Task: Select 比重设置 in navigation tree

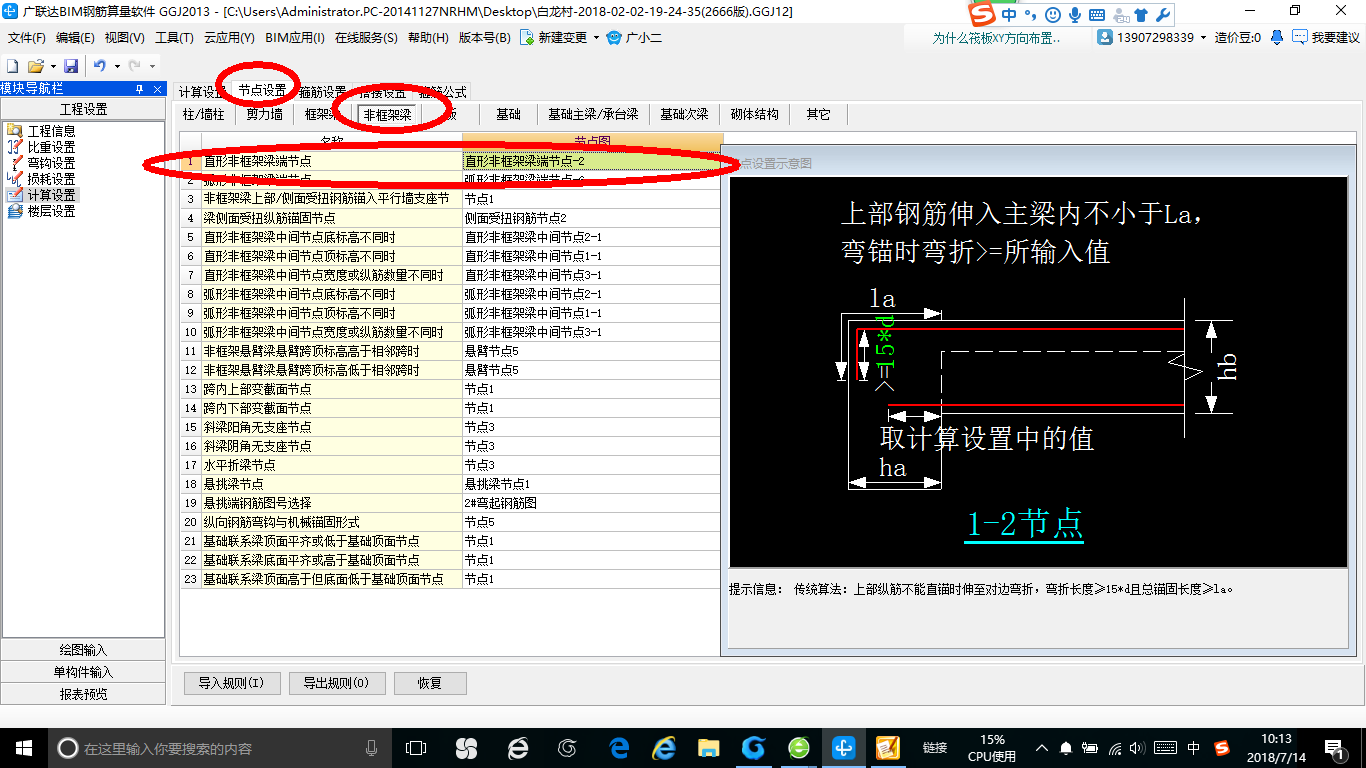Action: [51, 147]
